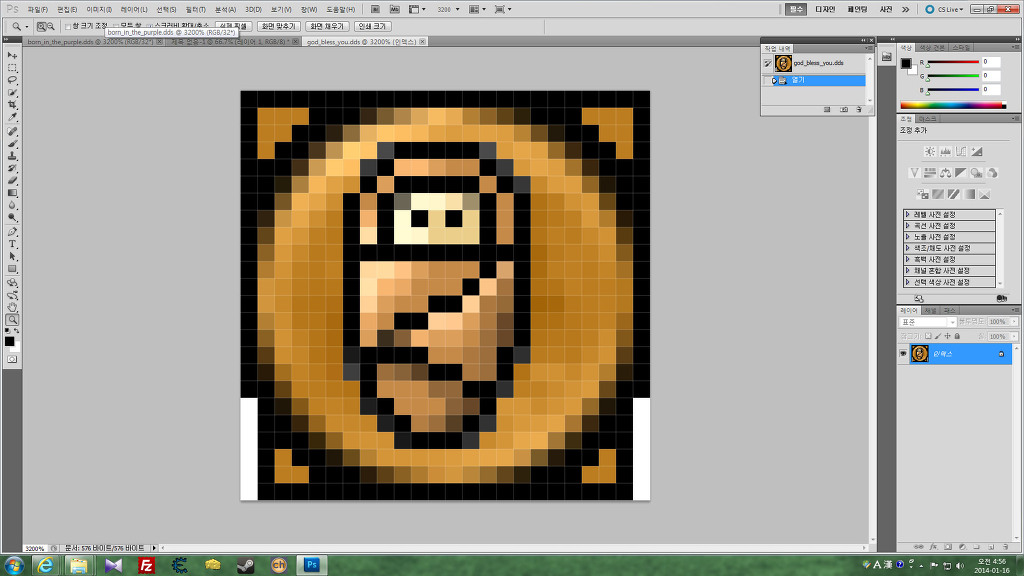
Task: Hide the layer using its eye icon
Action: pos(903,354)
